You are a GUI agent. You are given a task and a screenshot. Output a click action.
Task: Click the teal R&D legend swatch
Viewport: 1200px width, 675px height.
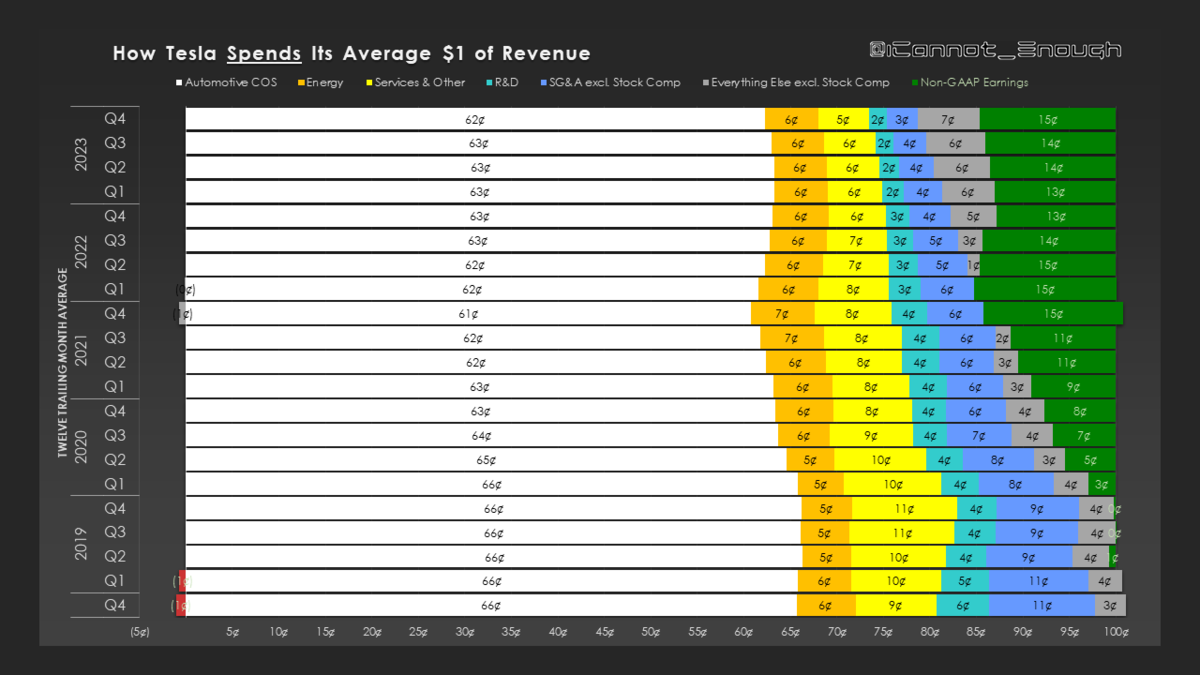point(489,83)
